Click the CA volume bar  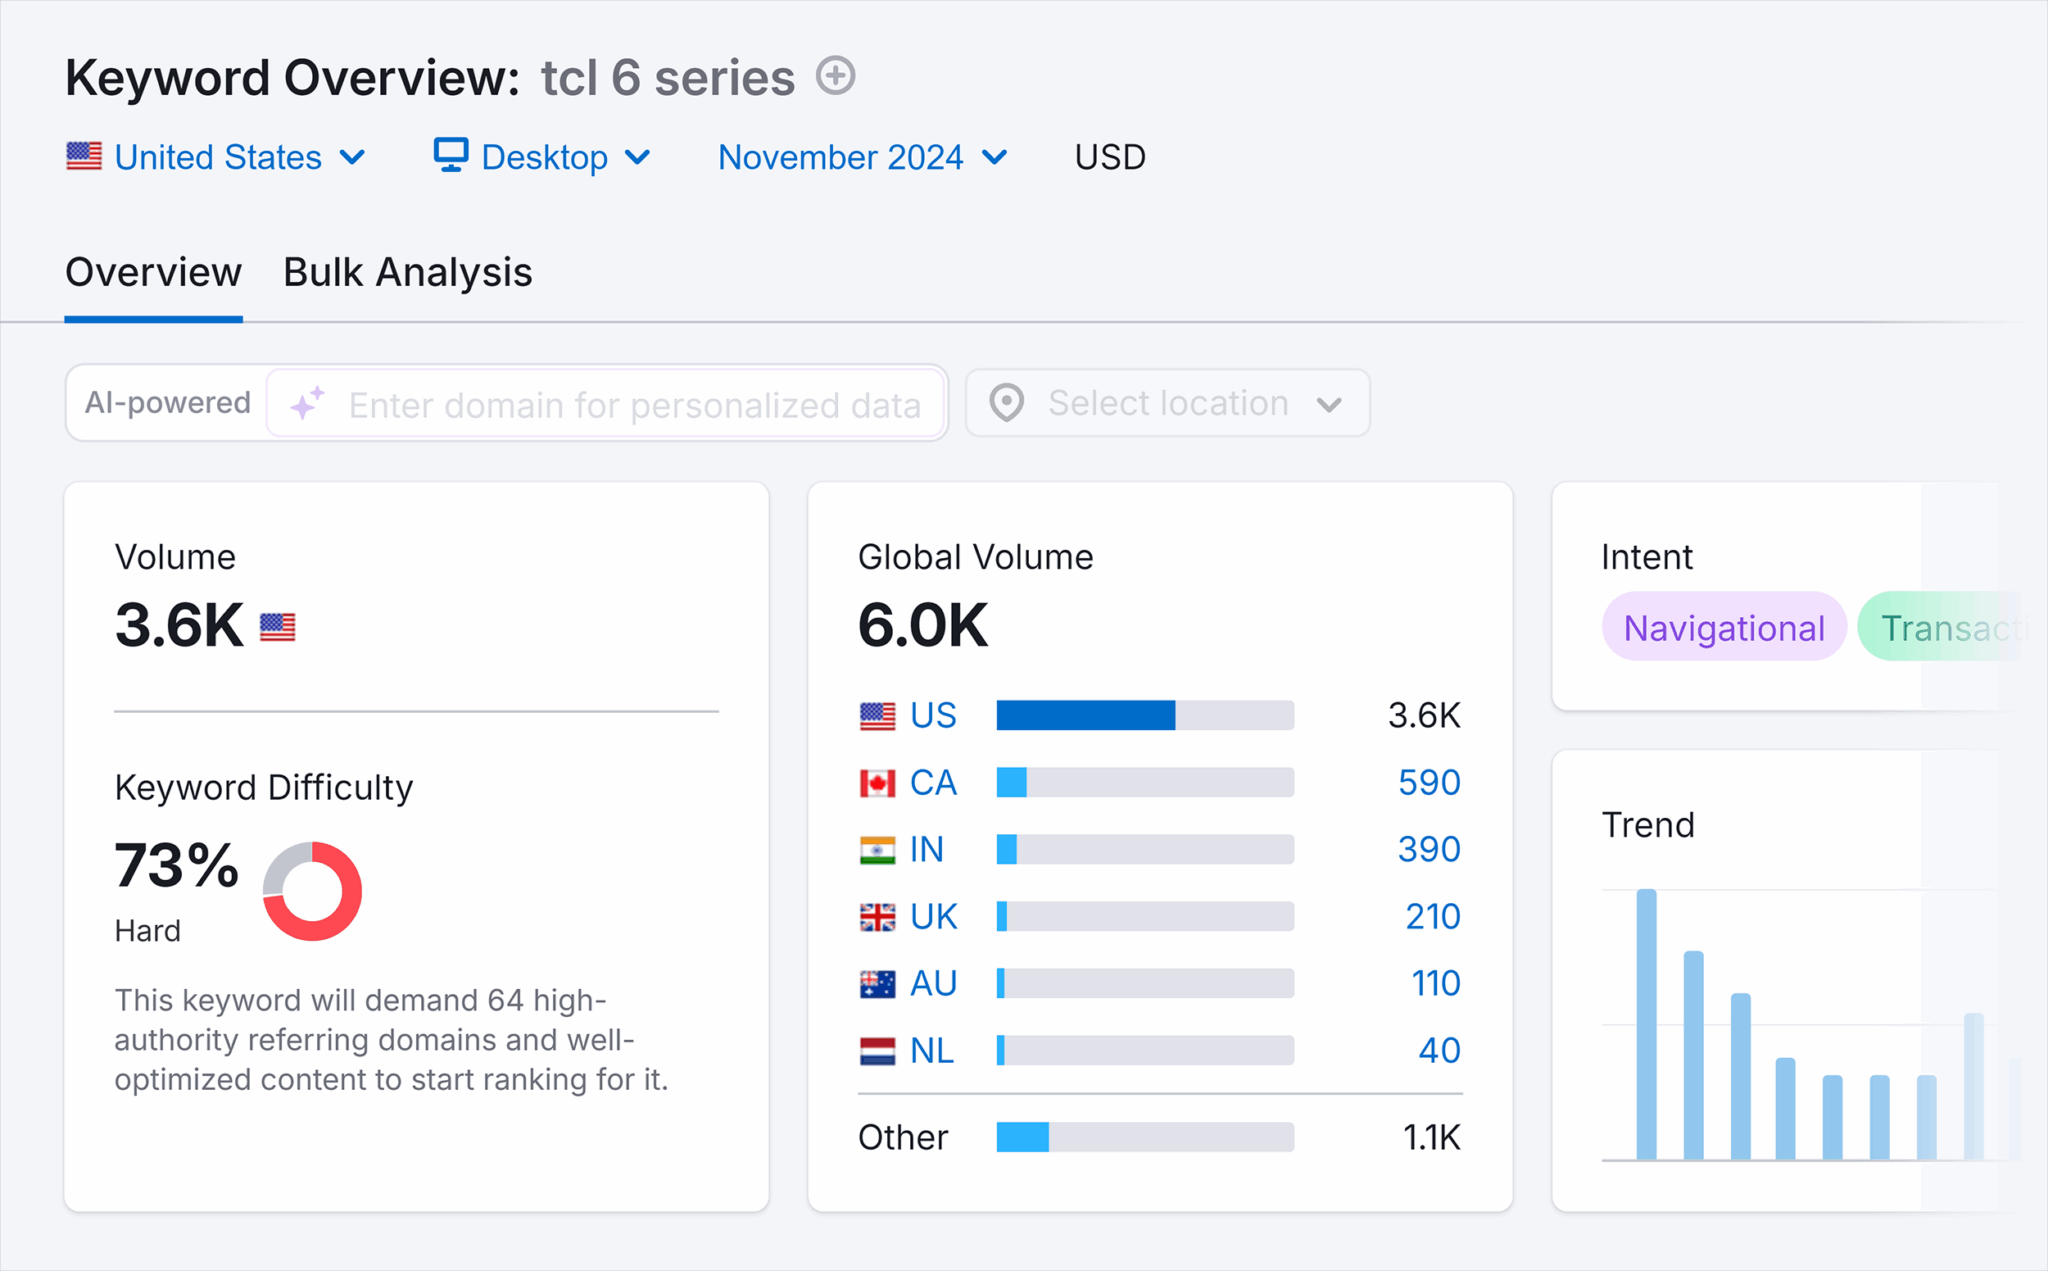coord(1145,782)
